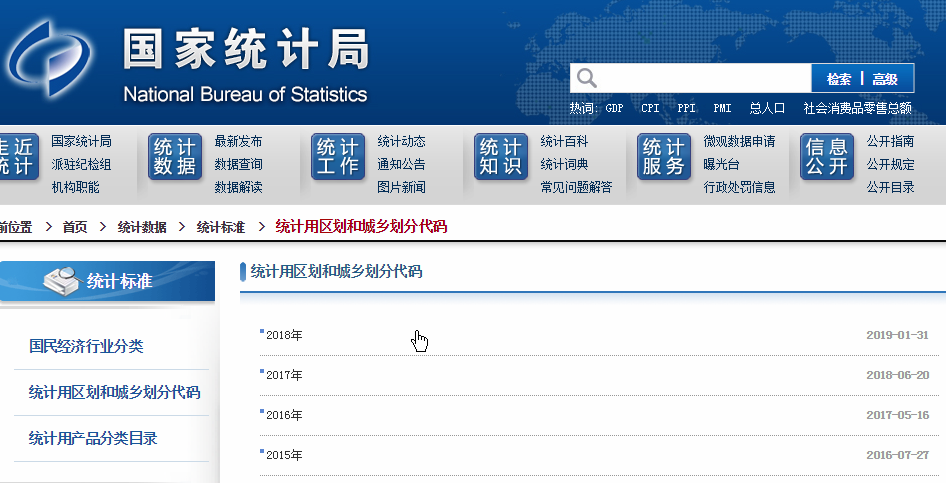
Task: Open 图片新闻 menu link
Action: point(401,187)
